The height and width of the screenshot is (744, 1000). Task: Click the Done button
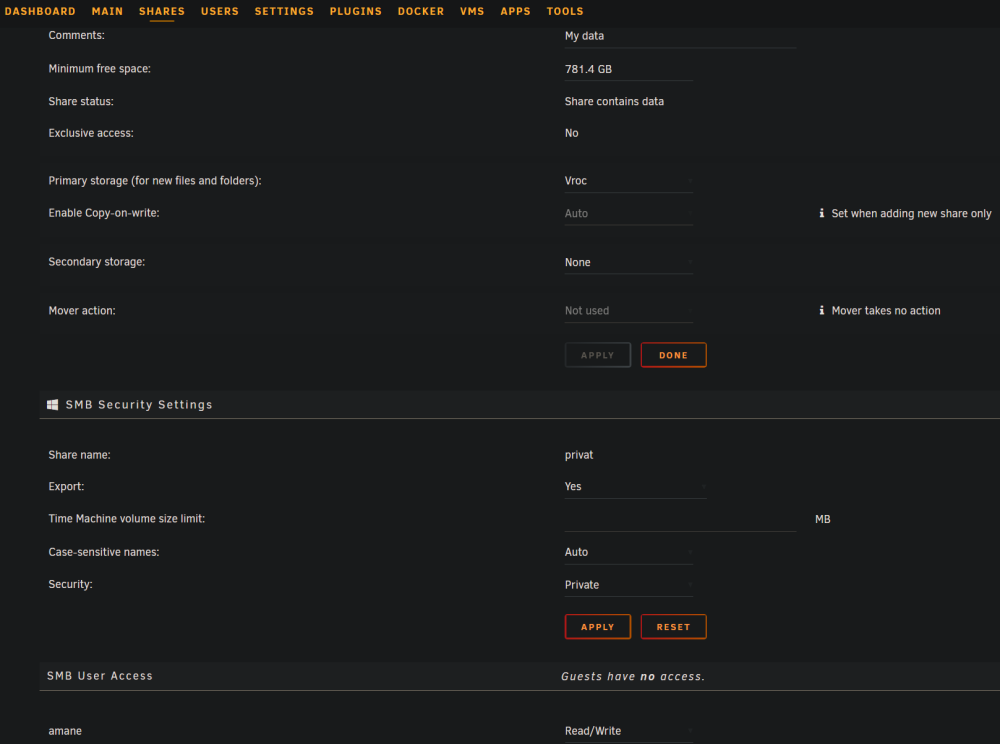click(x=673, y=355)
